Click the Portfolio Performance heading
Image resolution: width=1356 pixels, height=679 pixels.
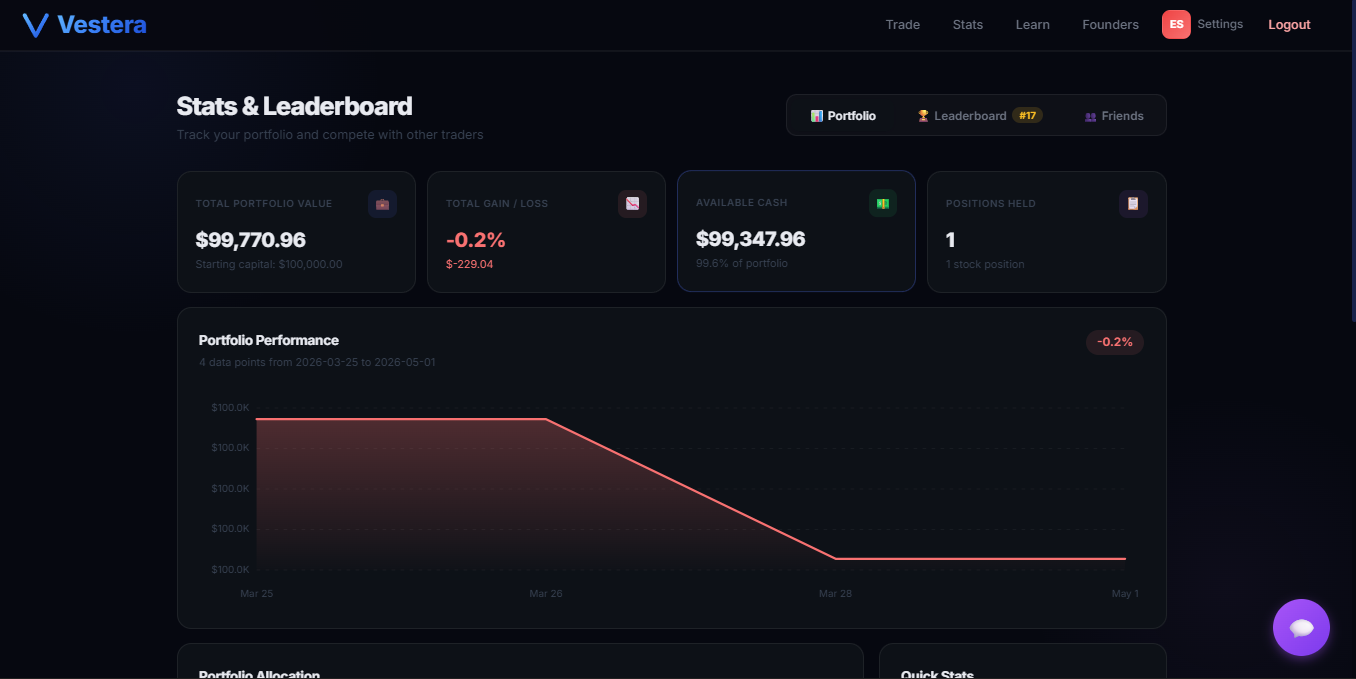(x=269, y=340)
